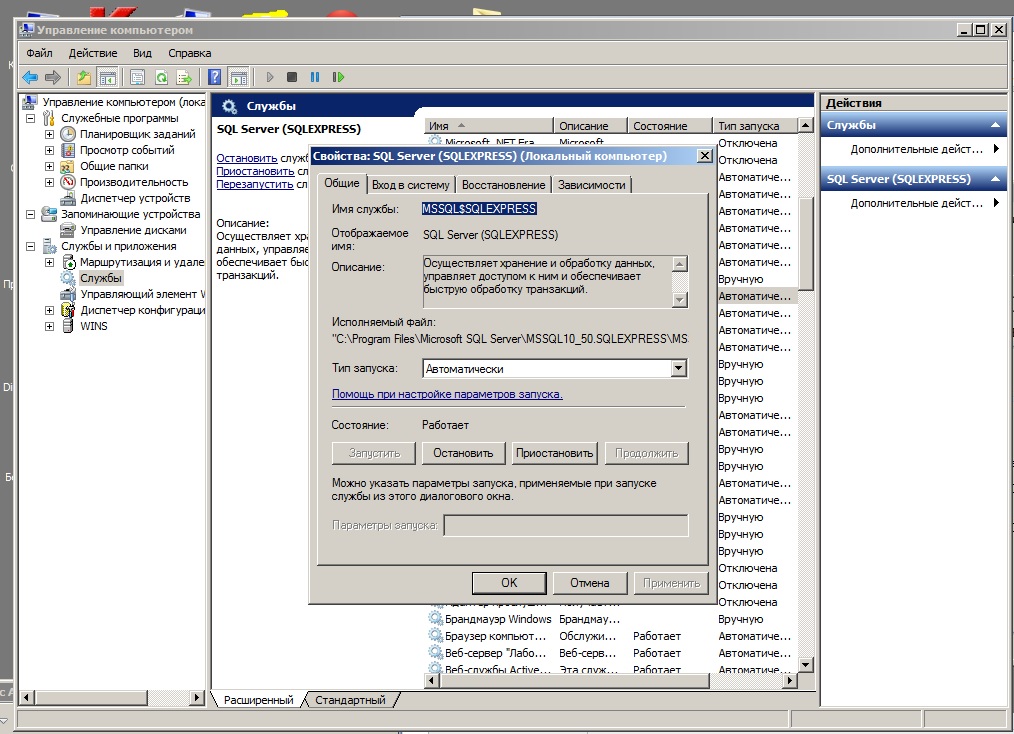The image size is (1014, 734).
Task: Click the Forward arrow toolbar icon
Action: tap(53, 78)
